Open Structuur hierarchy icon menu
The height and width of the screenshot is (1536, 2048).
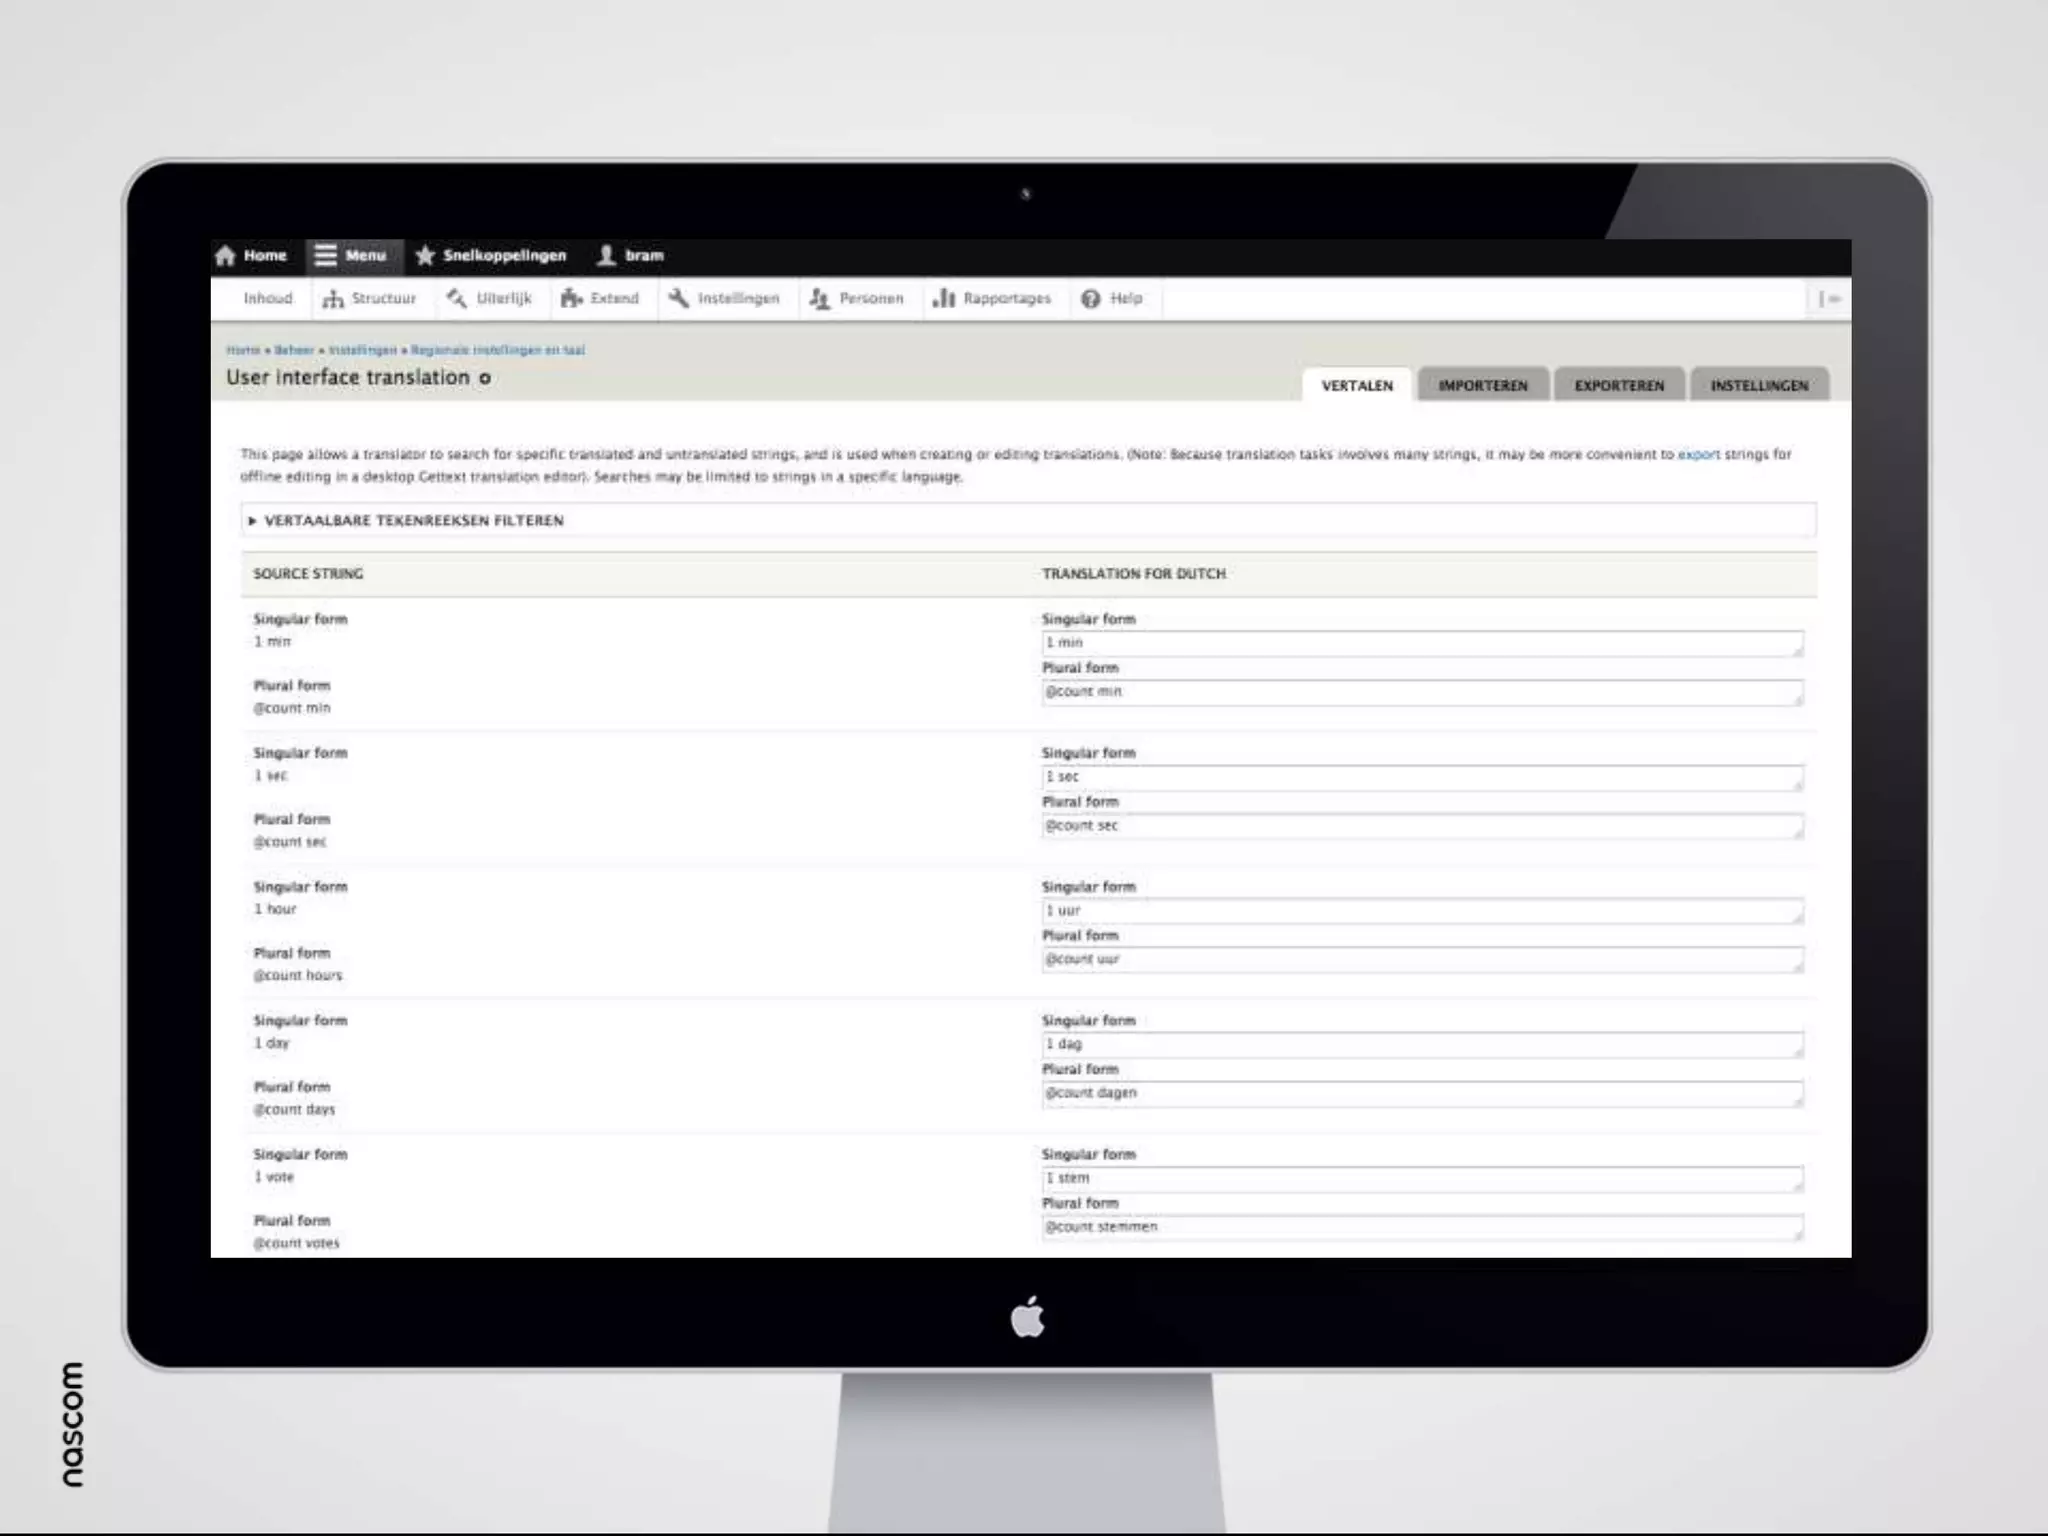pos(334,299)
